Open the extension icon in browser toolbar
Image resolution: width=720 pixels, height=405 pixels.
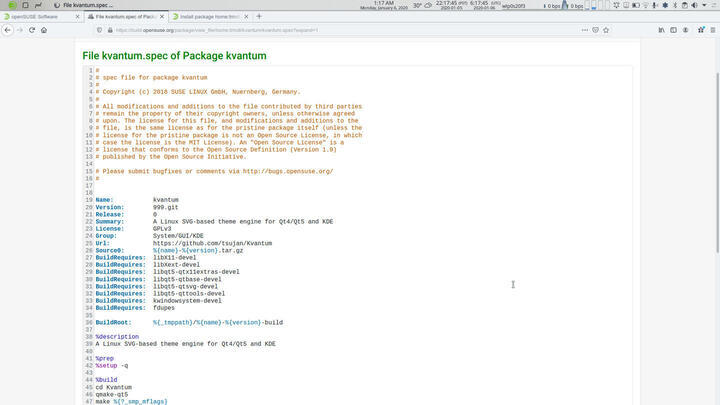701,30
